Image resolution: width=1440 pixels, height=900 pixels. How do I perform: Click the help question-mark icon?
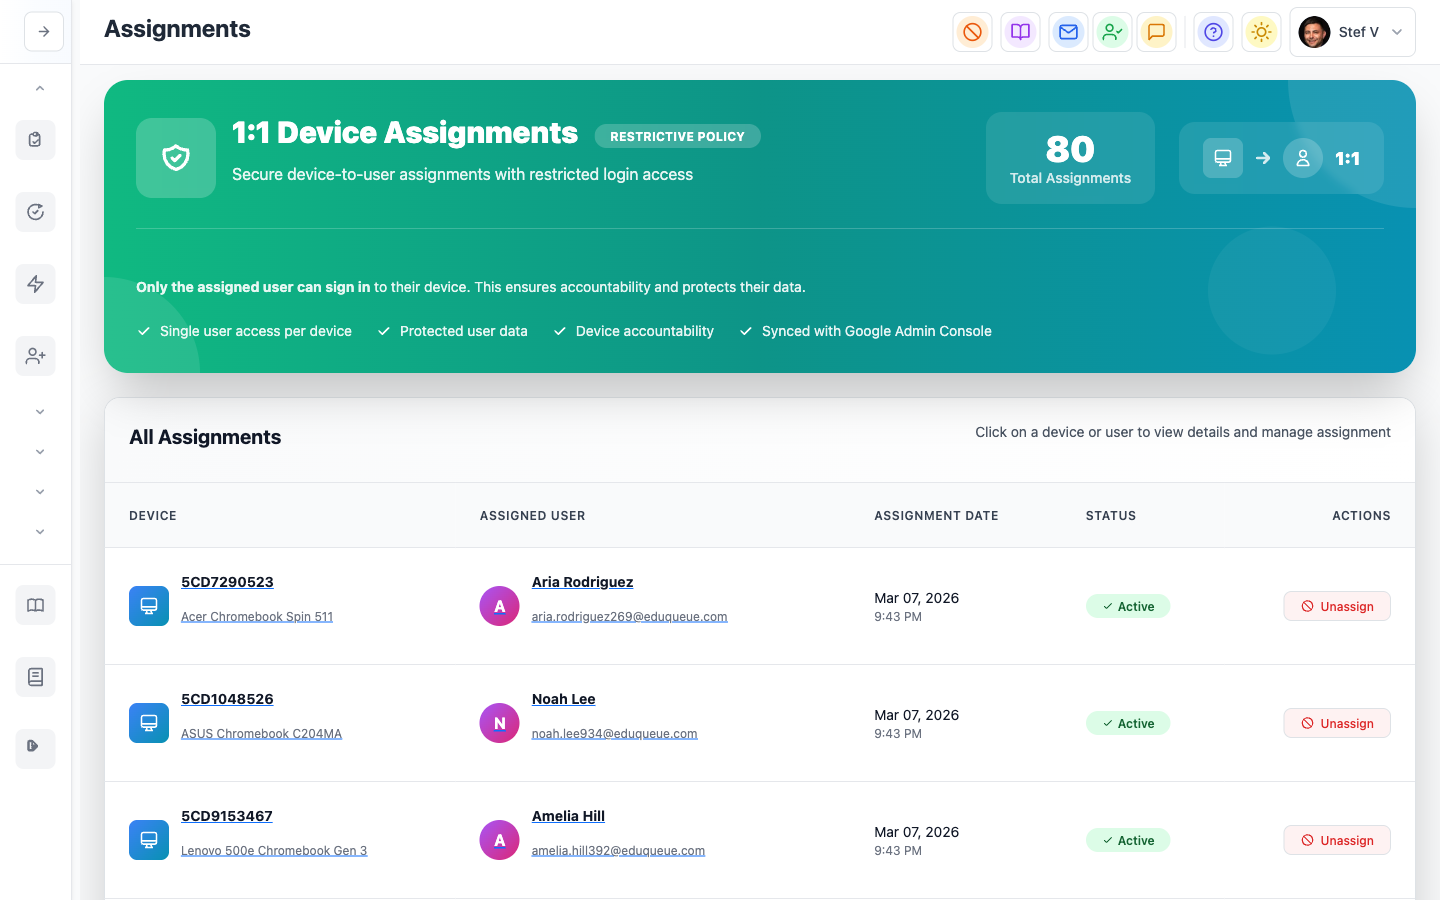1213,31
